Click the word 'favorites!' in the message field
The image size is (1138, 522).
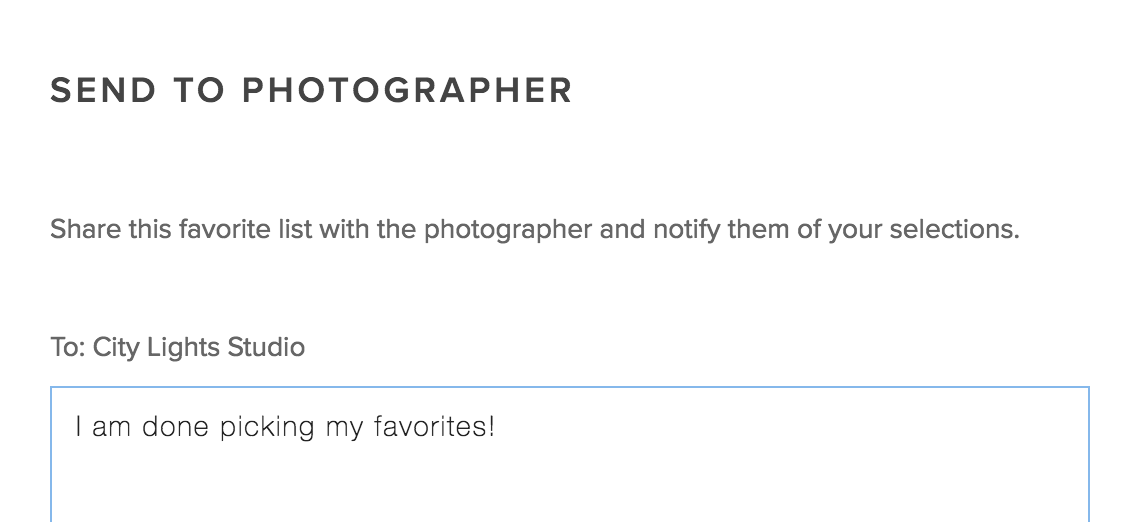coord(434,429)
